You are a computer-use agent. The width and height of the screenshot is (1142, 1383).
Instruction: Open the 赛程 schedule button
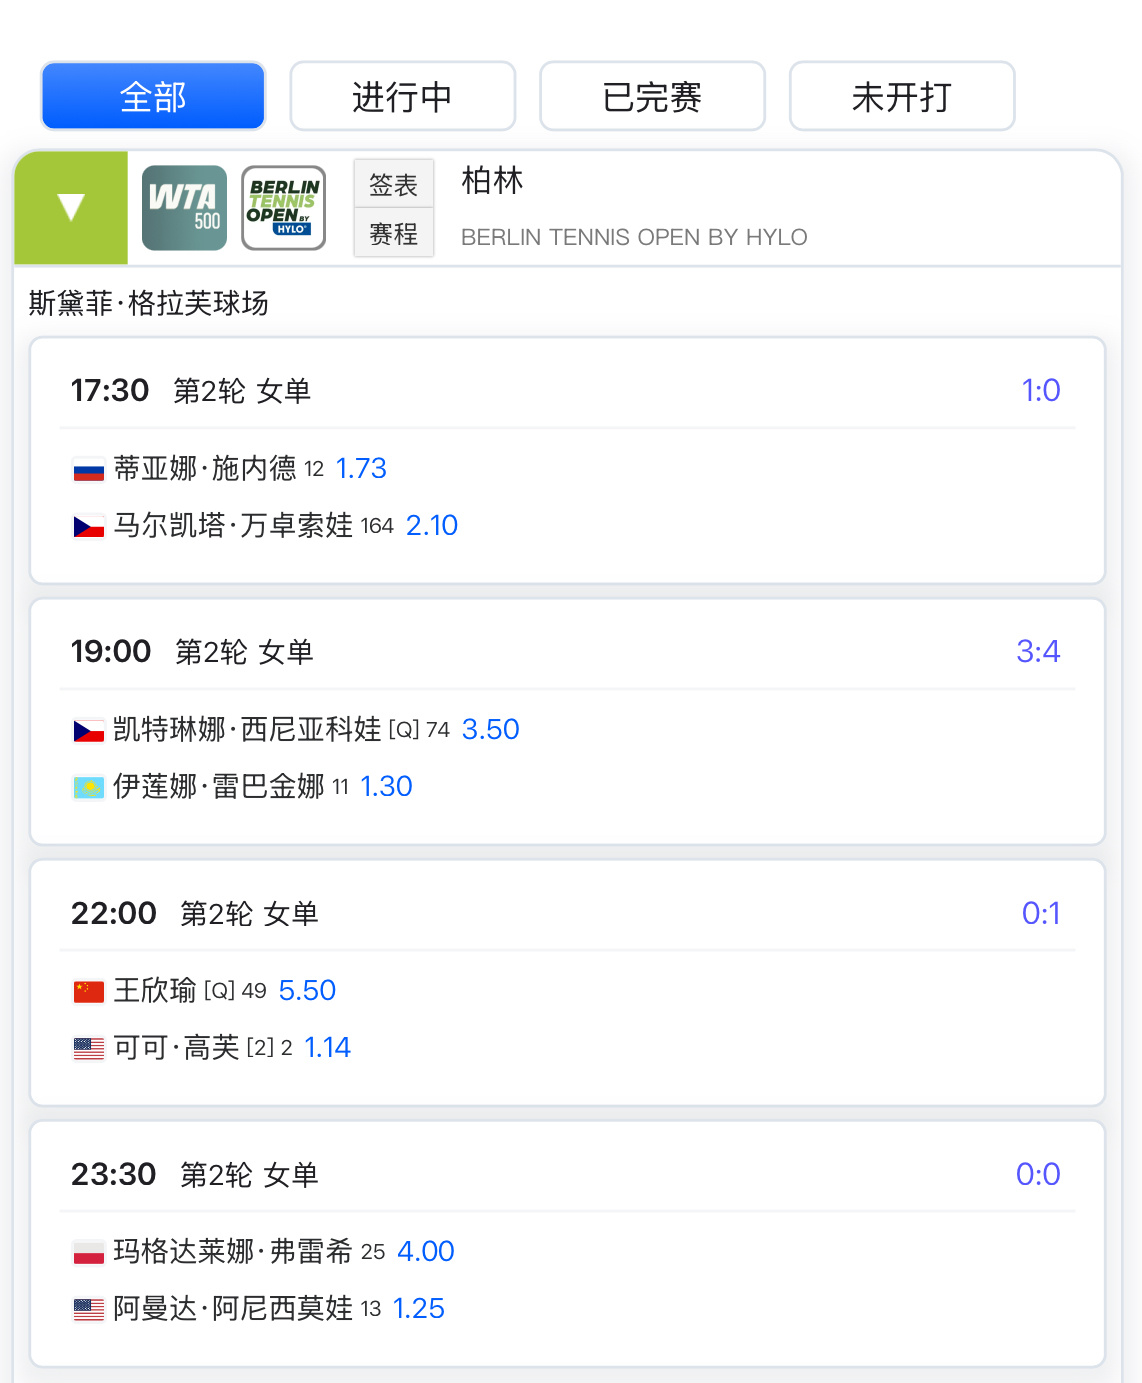click(394, 234)
